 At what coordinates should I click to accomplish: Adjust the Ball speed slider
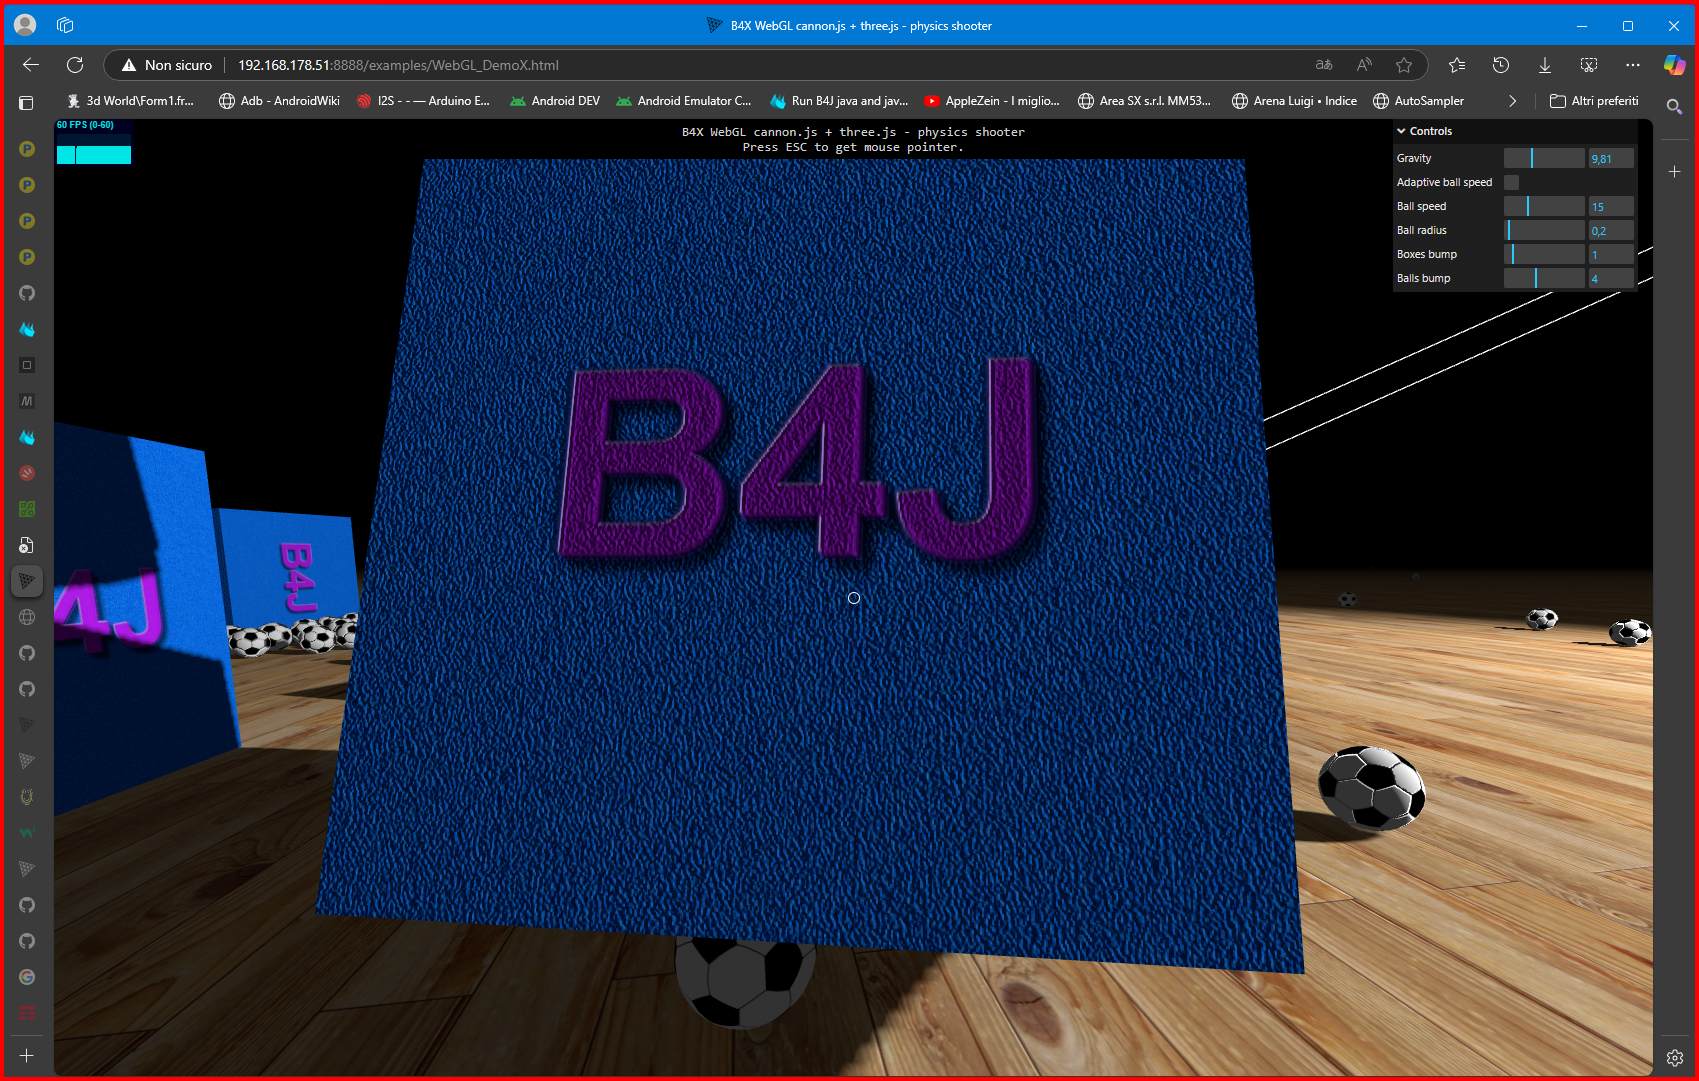click(x=1544, y=206)
